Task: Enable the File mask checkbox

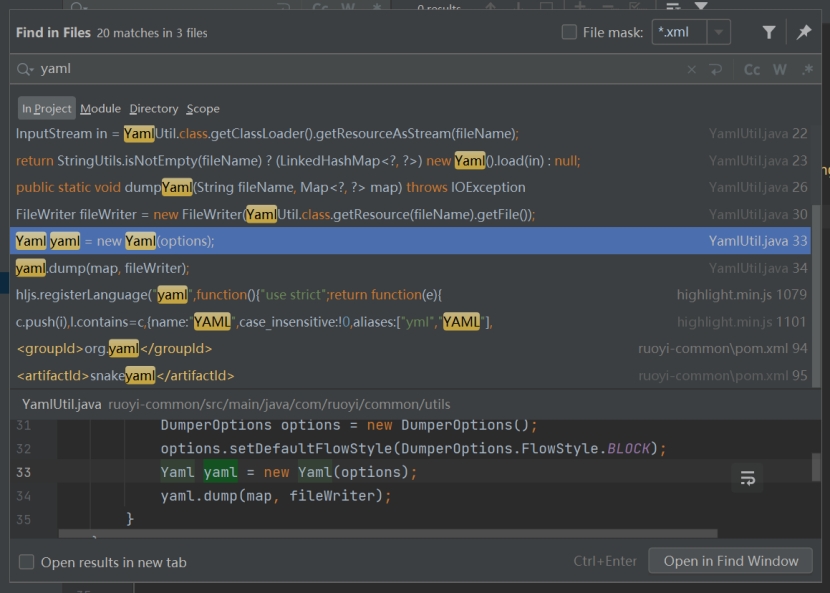Action: tap(569, 33)
